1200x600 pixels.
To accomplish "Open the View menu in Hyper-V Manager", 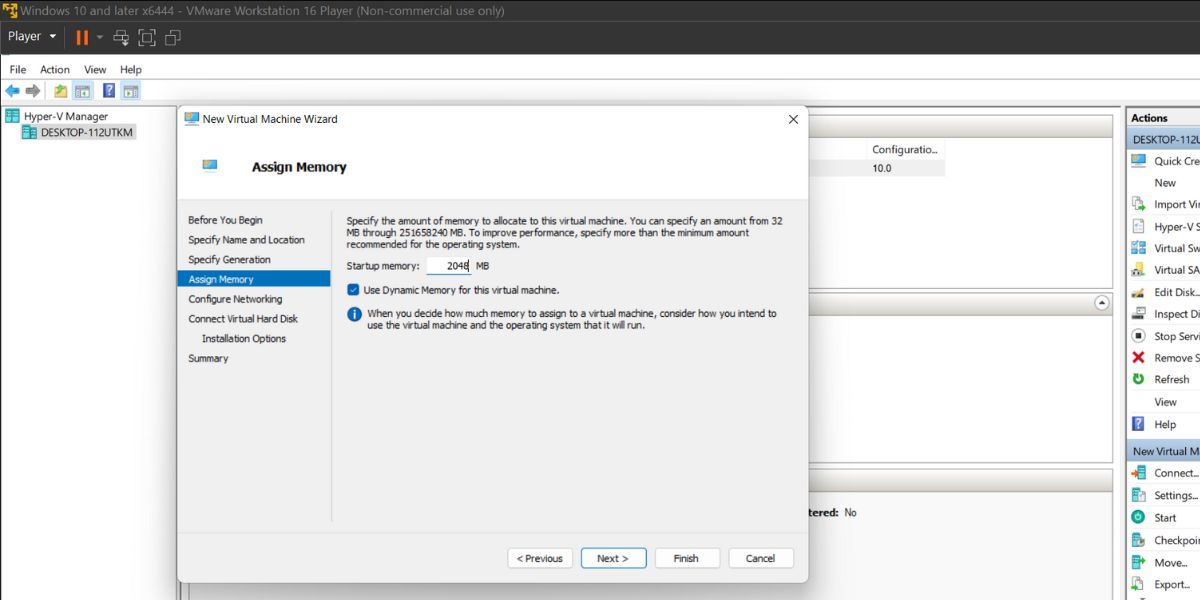I will tap(95, 69).
